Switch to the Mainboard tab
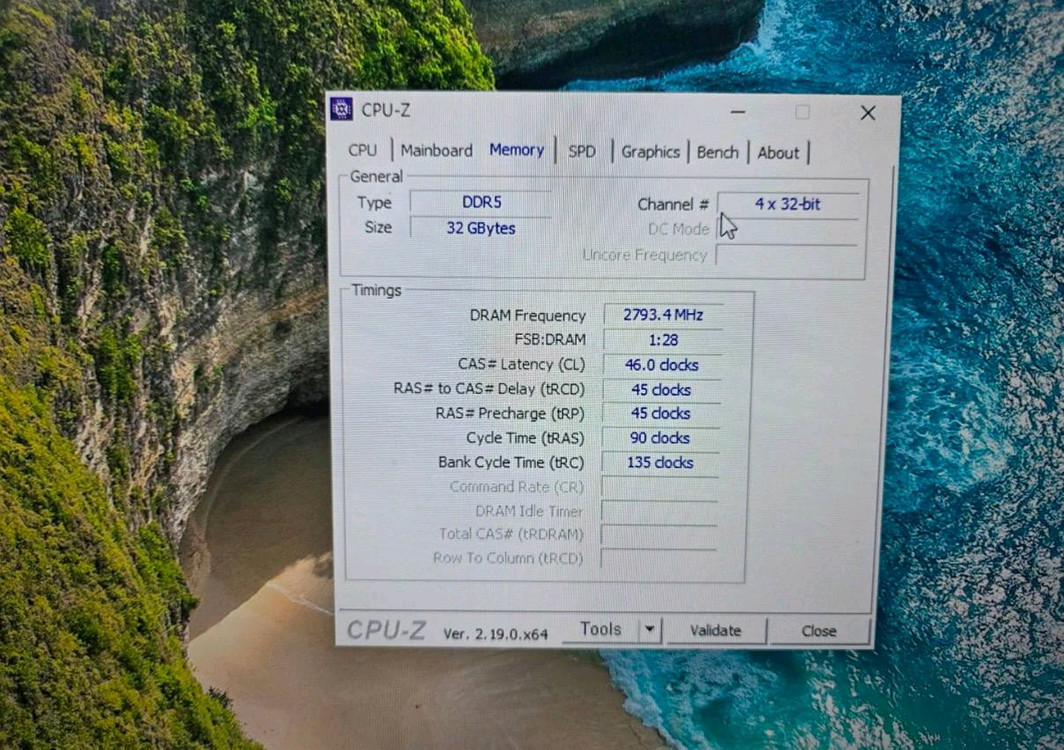The height and width of the screenshot is (750, 1064). coord(436,150)
